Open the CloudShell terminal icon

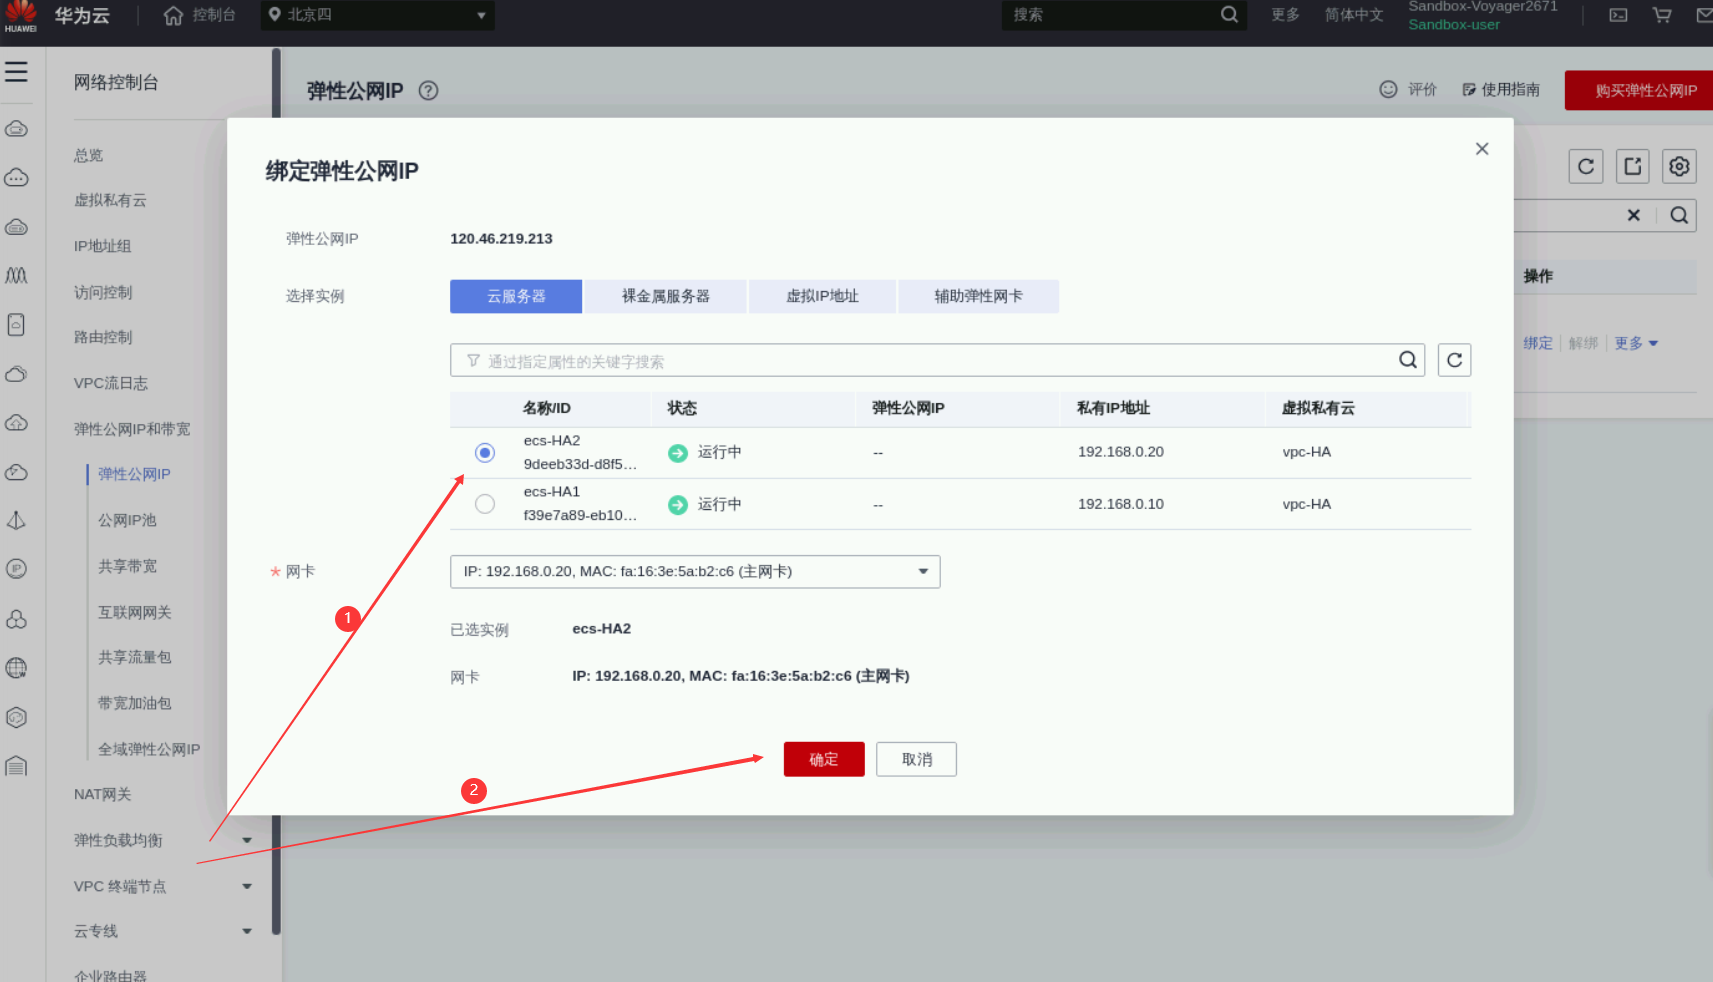point(1618,15)
